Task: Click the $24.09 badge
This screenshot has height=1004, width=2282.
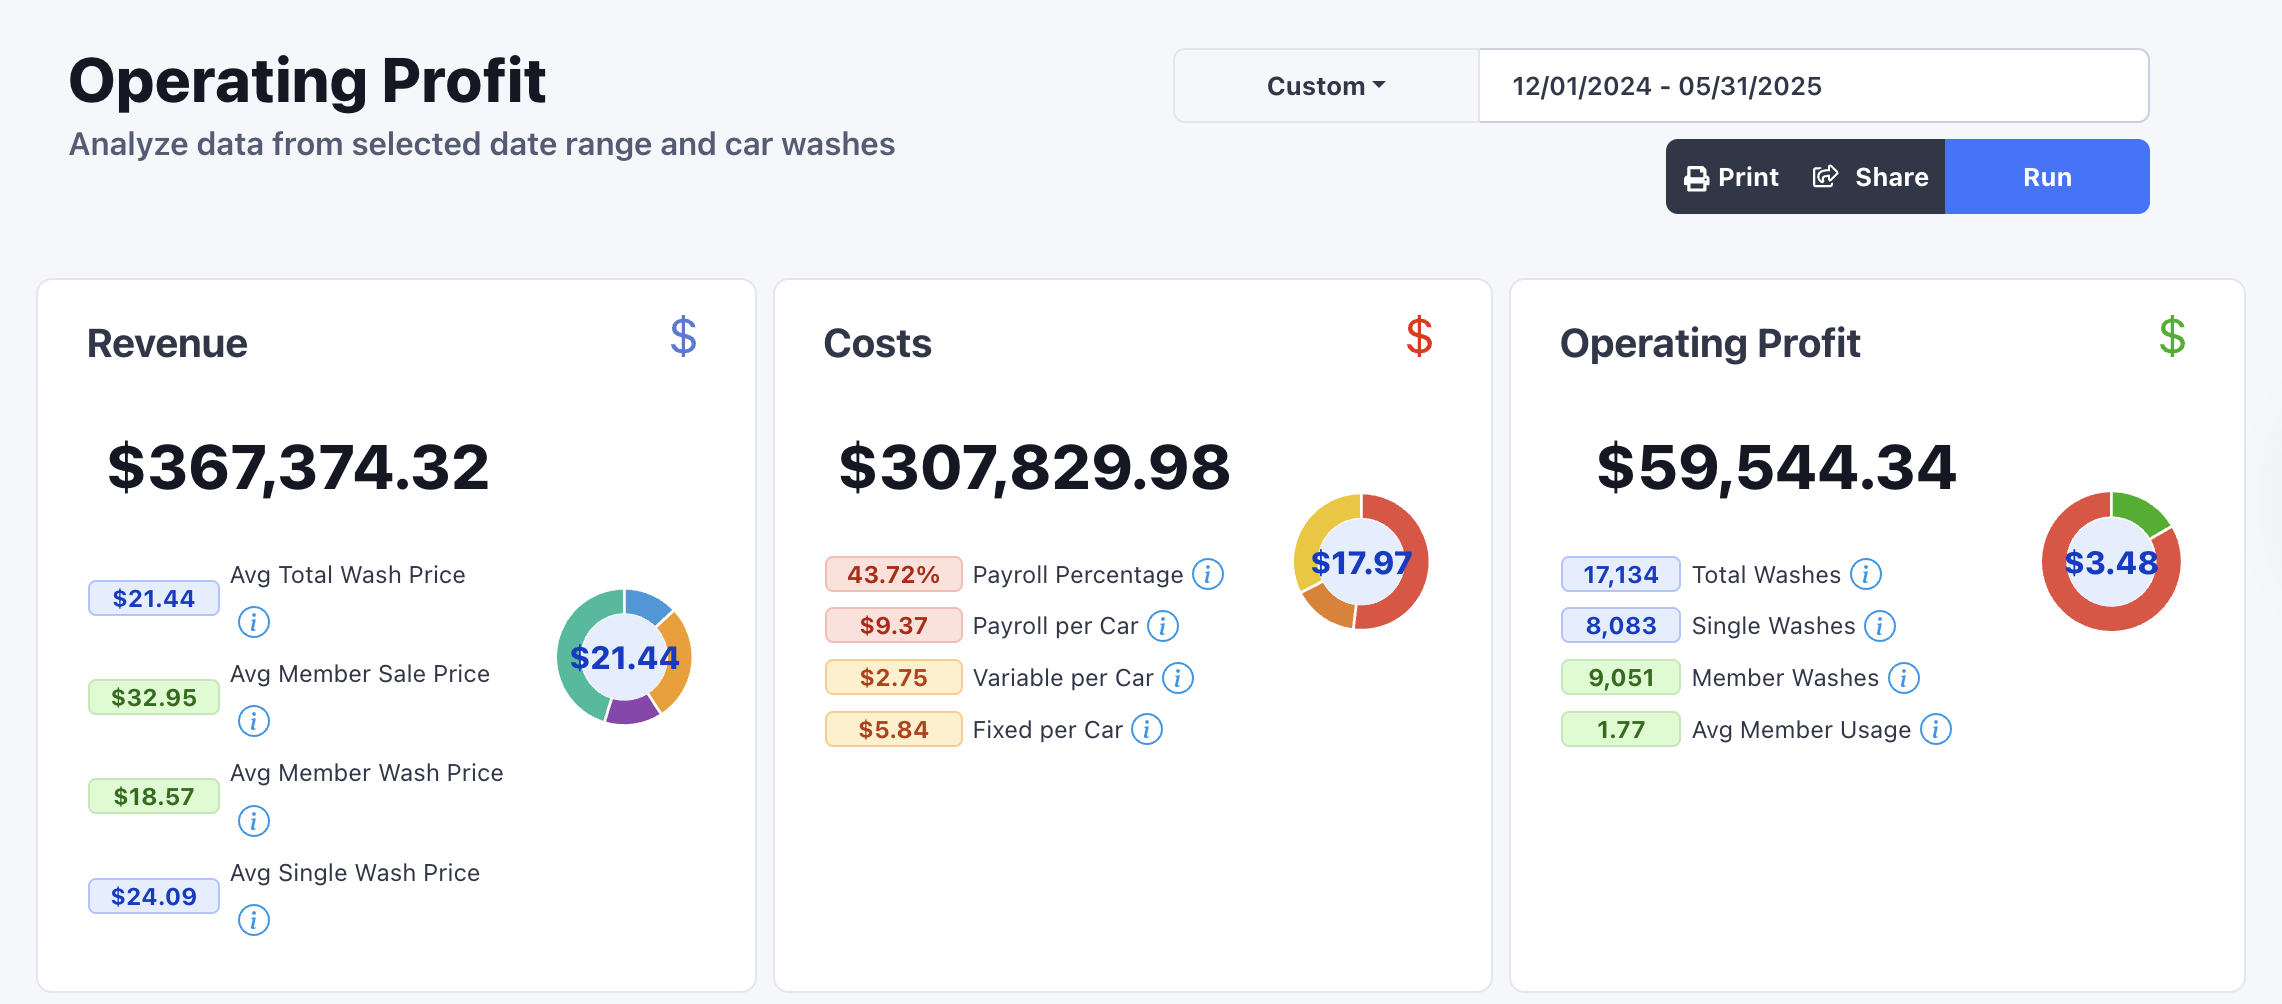Action: [x=154, y=897]
